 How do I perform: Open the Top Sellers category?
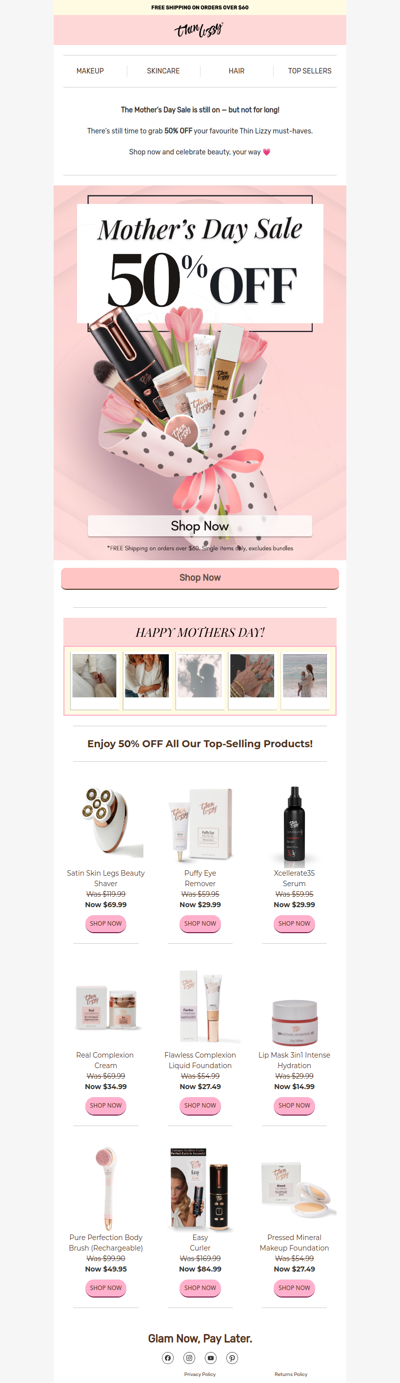point(310,71)
